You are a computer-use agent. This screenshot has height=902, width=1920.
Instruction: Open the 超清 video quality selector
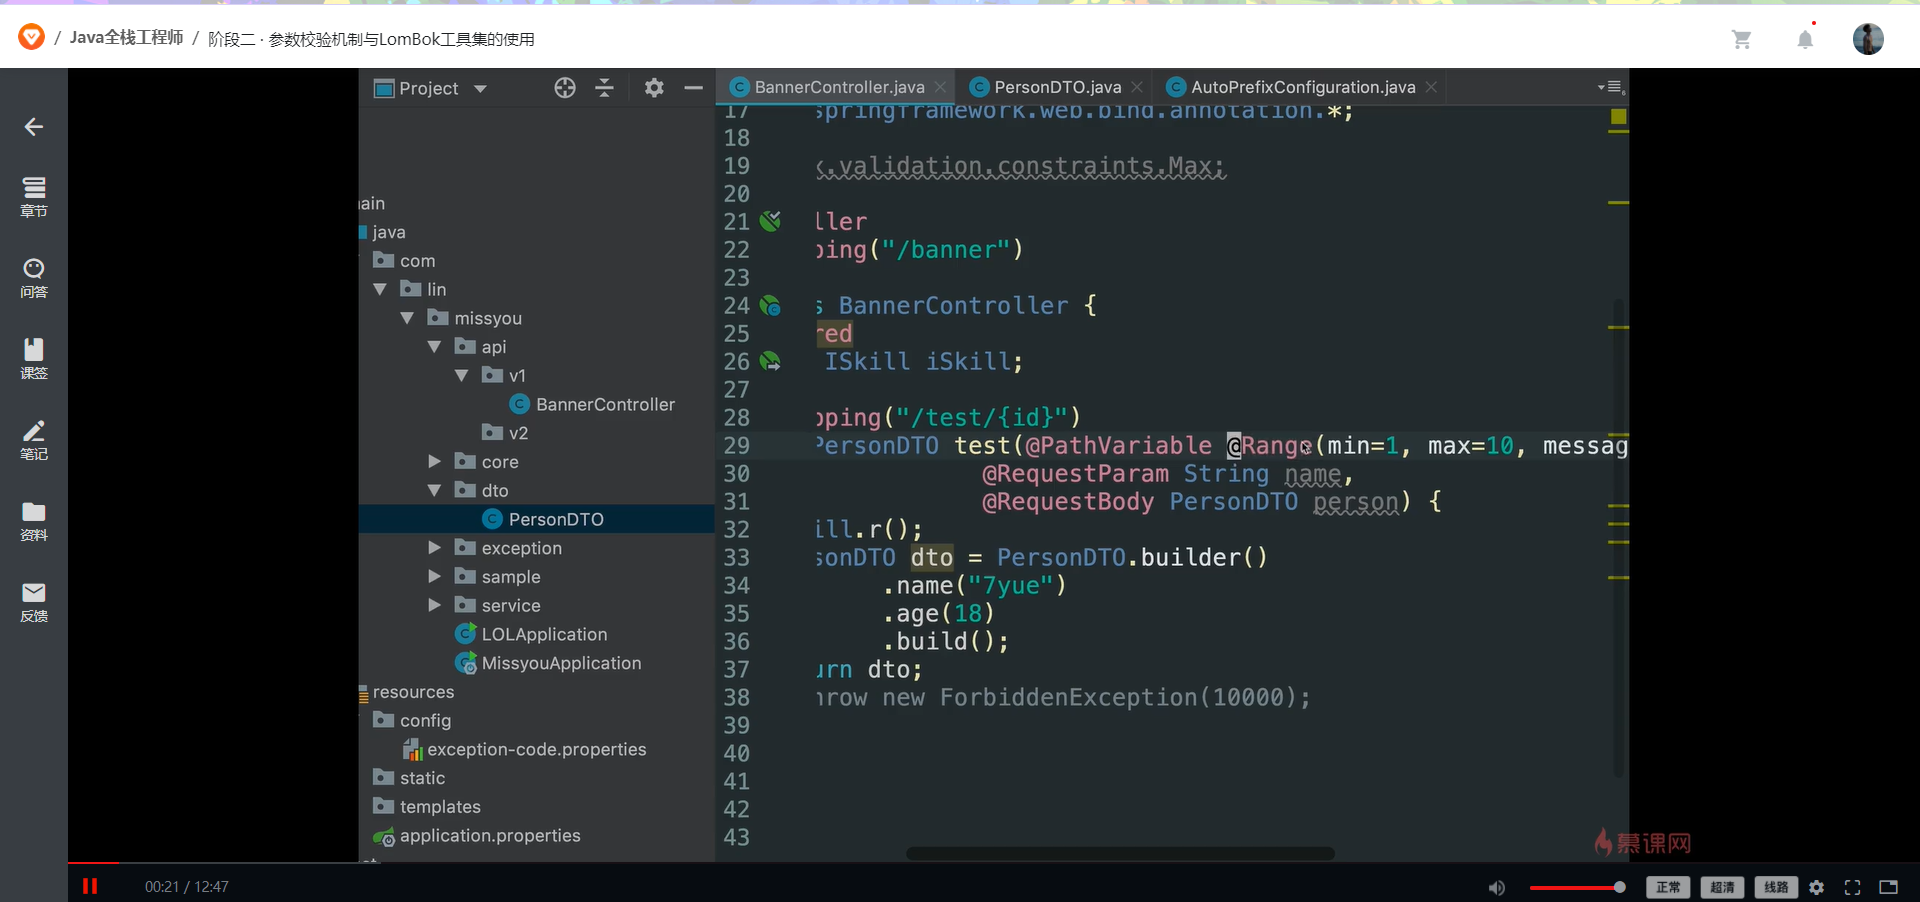click(x=1722, y=887)
